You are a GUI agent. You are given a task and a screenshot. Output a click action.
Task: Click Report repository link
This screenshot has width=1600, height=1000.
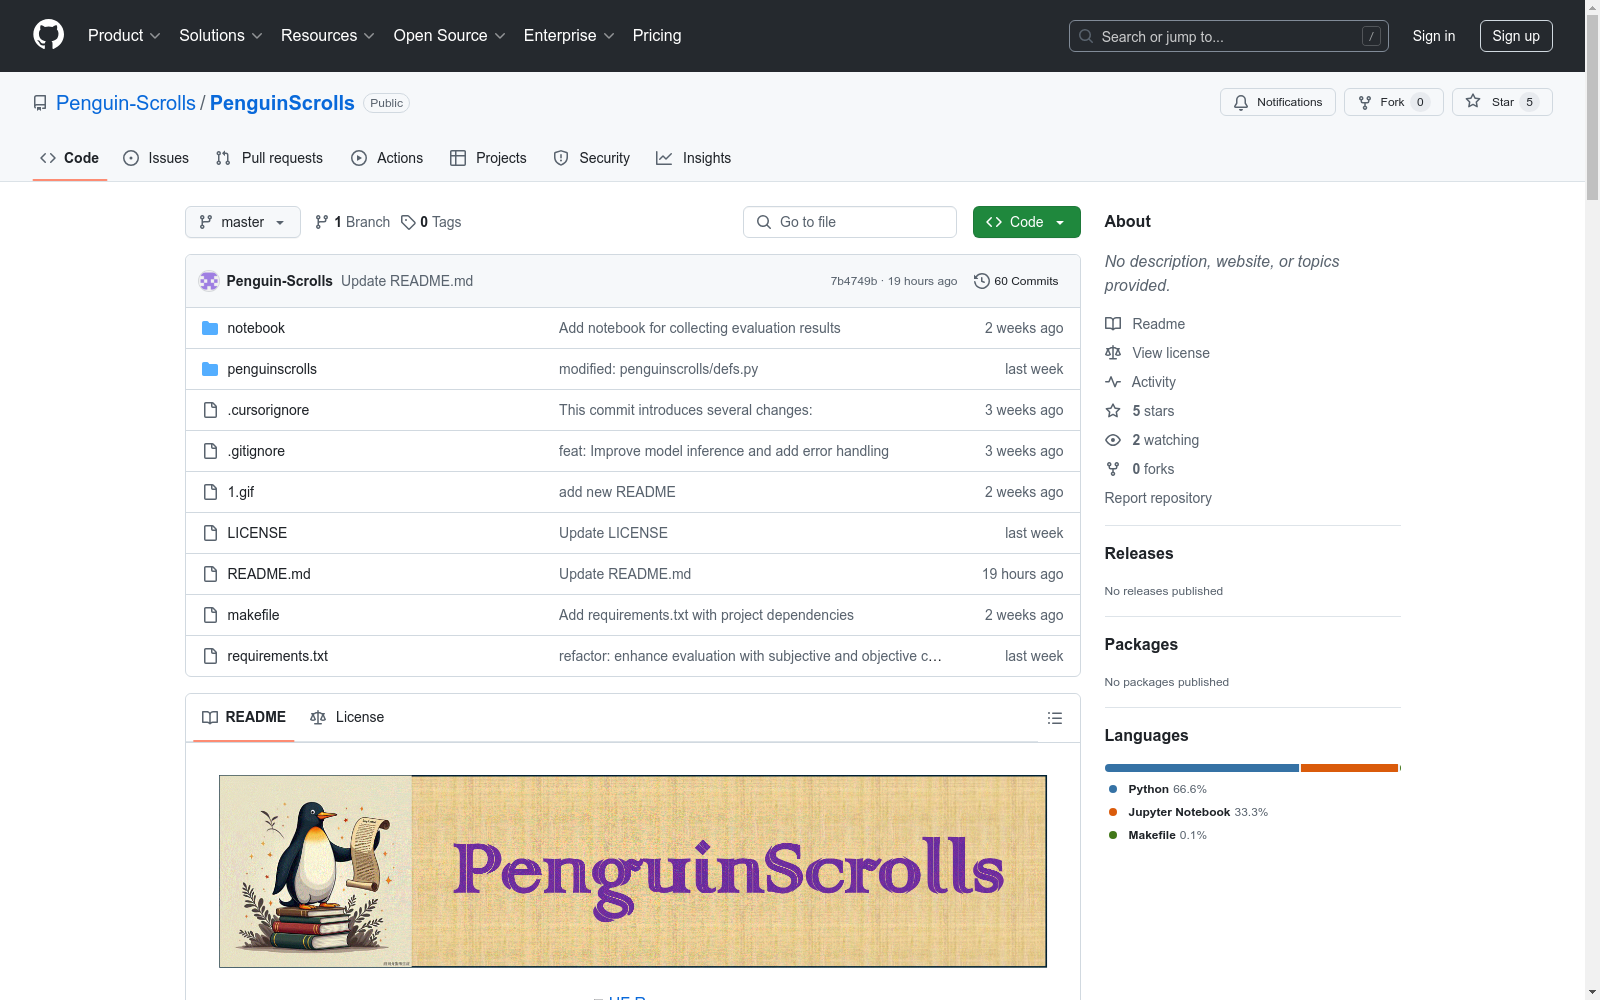point(1158,498)
